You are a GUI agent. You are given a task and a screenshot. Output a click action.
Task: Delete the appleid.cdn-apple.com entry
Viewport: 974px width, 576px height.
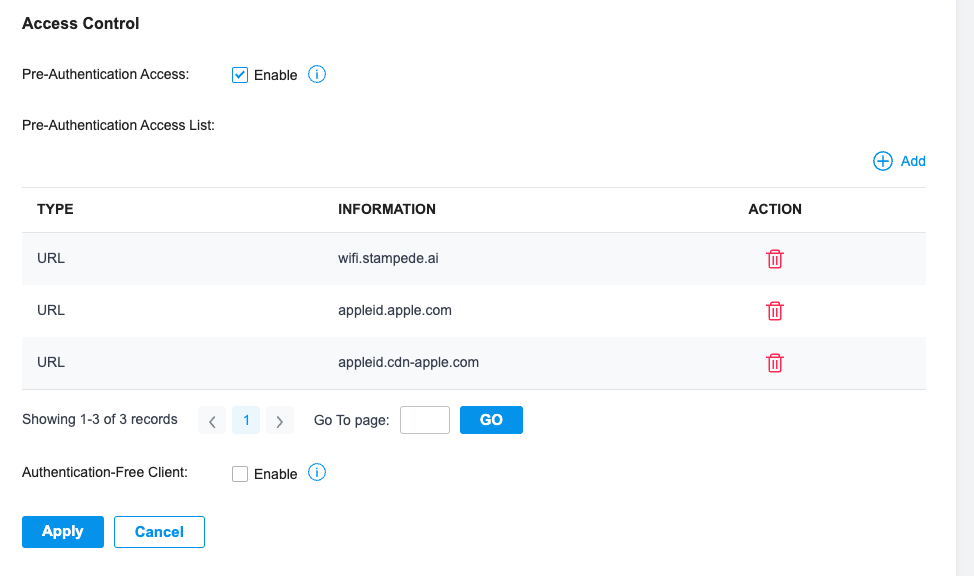coord(775,363)
